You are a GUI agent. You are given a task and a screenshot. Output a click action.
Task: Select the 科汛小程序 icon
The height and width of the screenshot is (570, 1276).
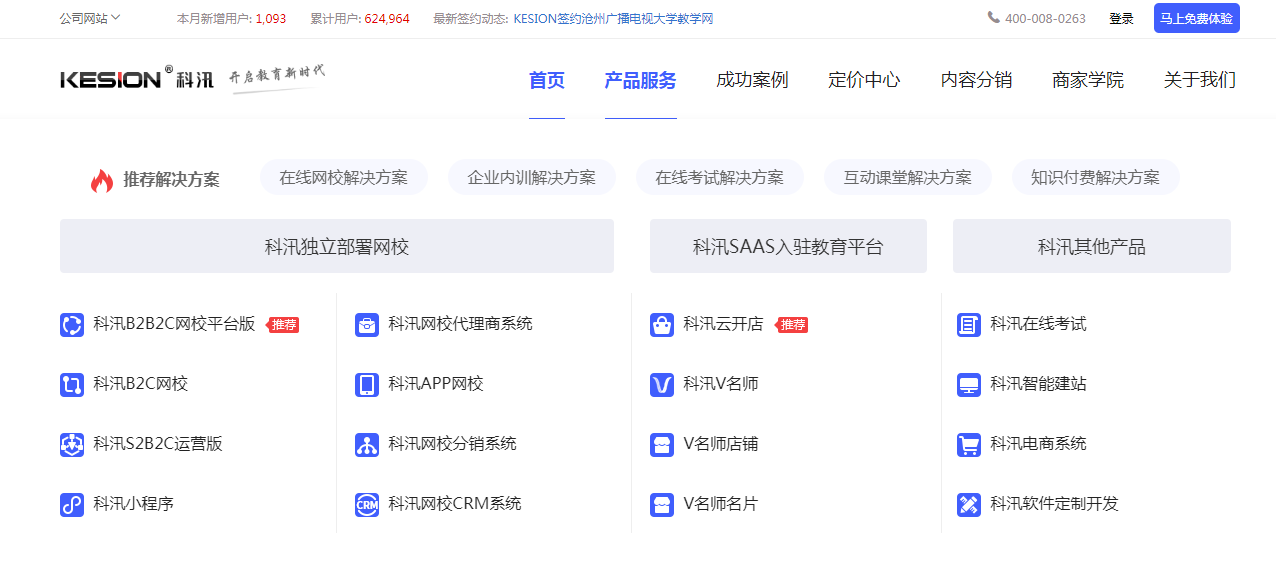pos(72,505)
